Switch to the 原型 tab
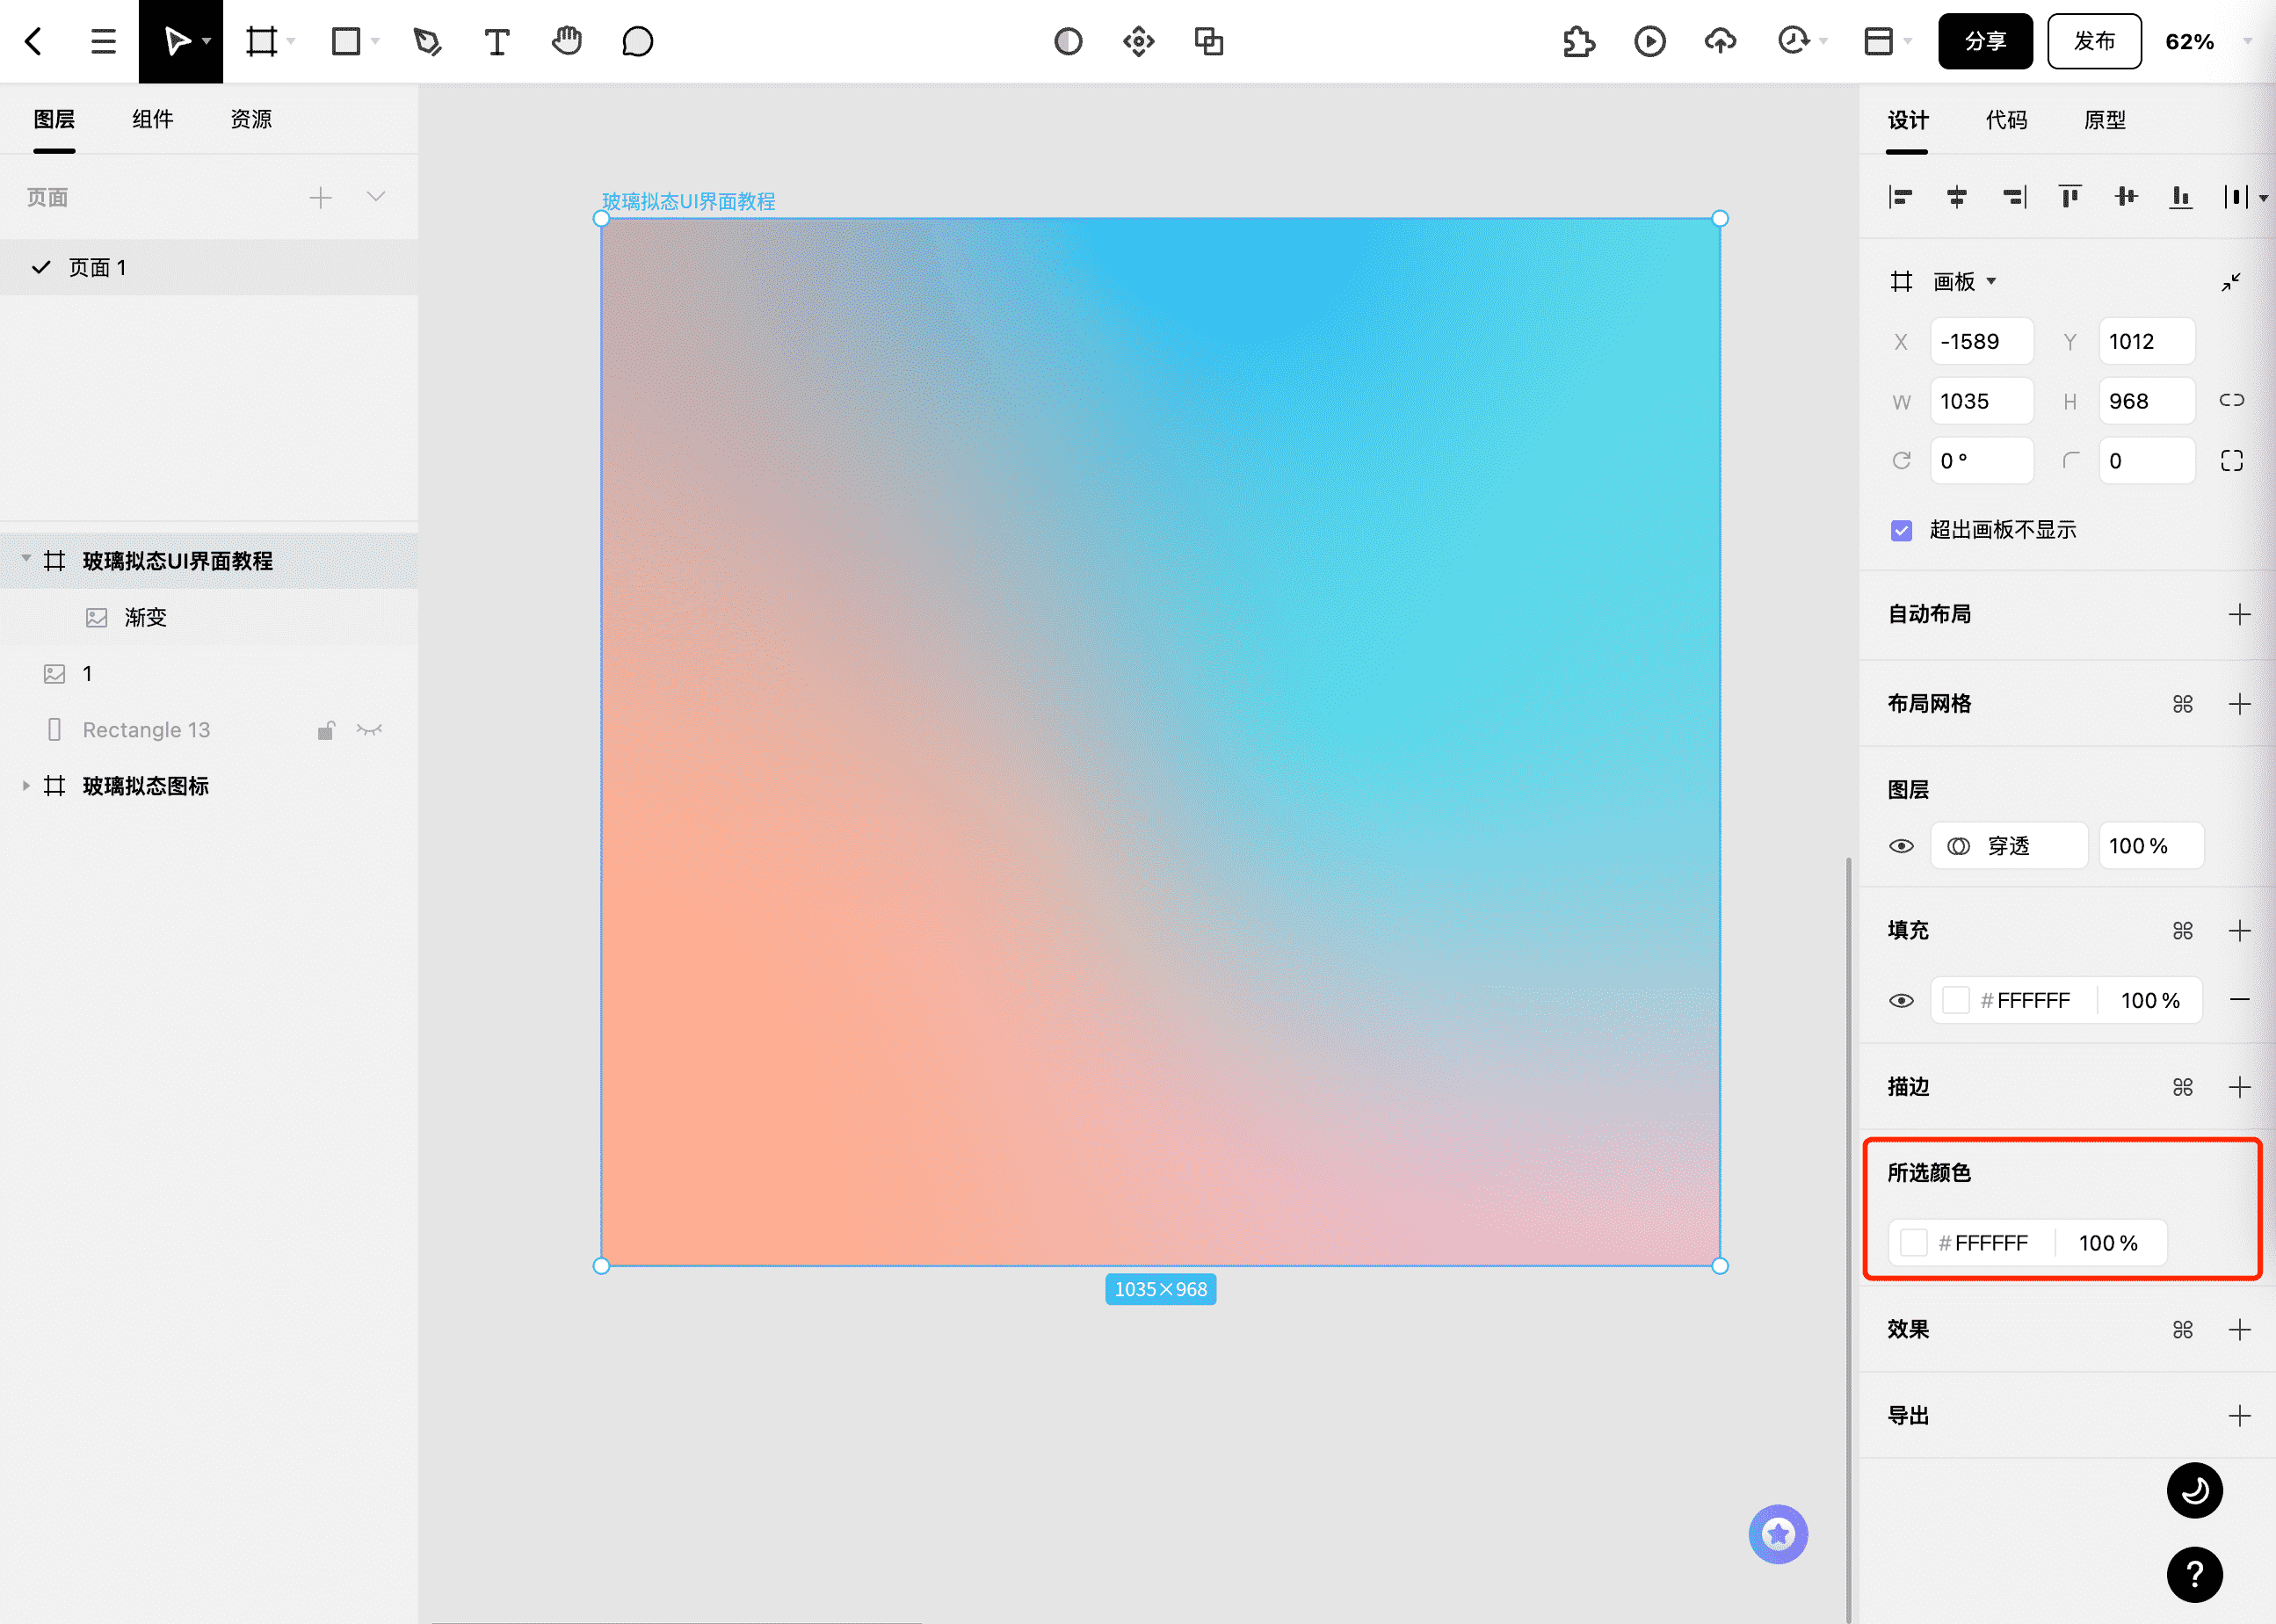This screenshot has height=1624, width=2276. 2104,120
